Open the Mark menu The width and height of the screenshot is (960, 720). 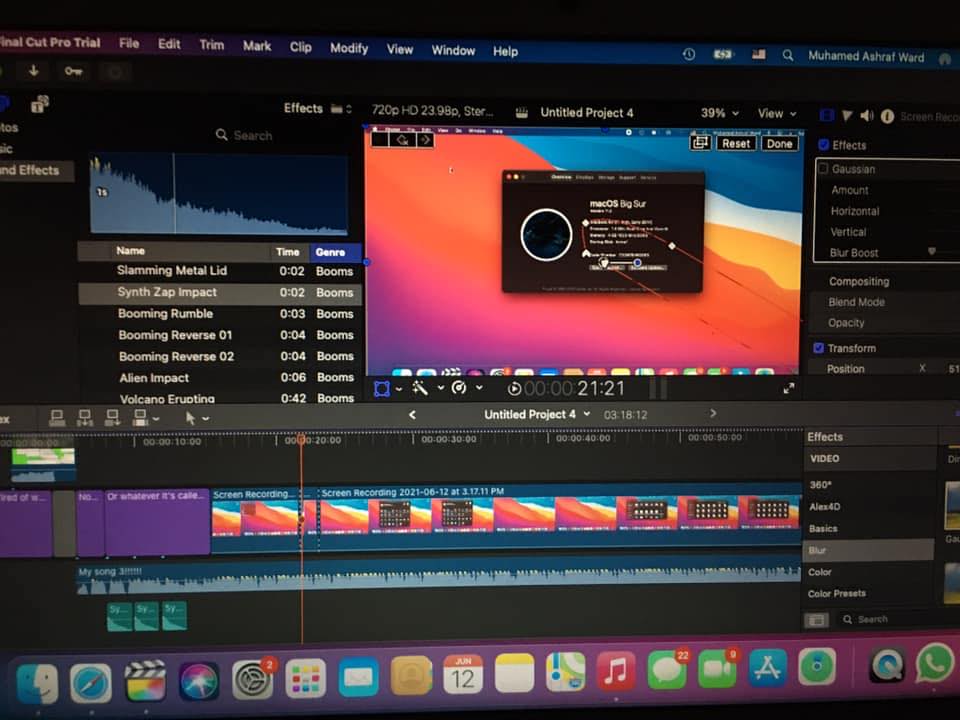pos(257,46)
